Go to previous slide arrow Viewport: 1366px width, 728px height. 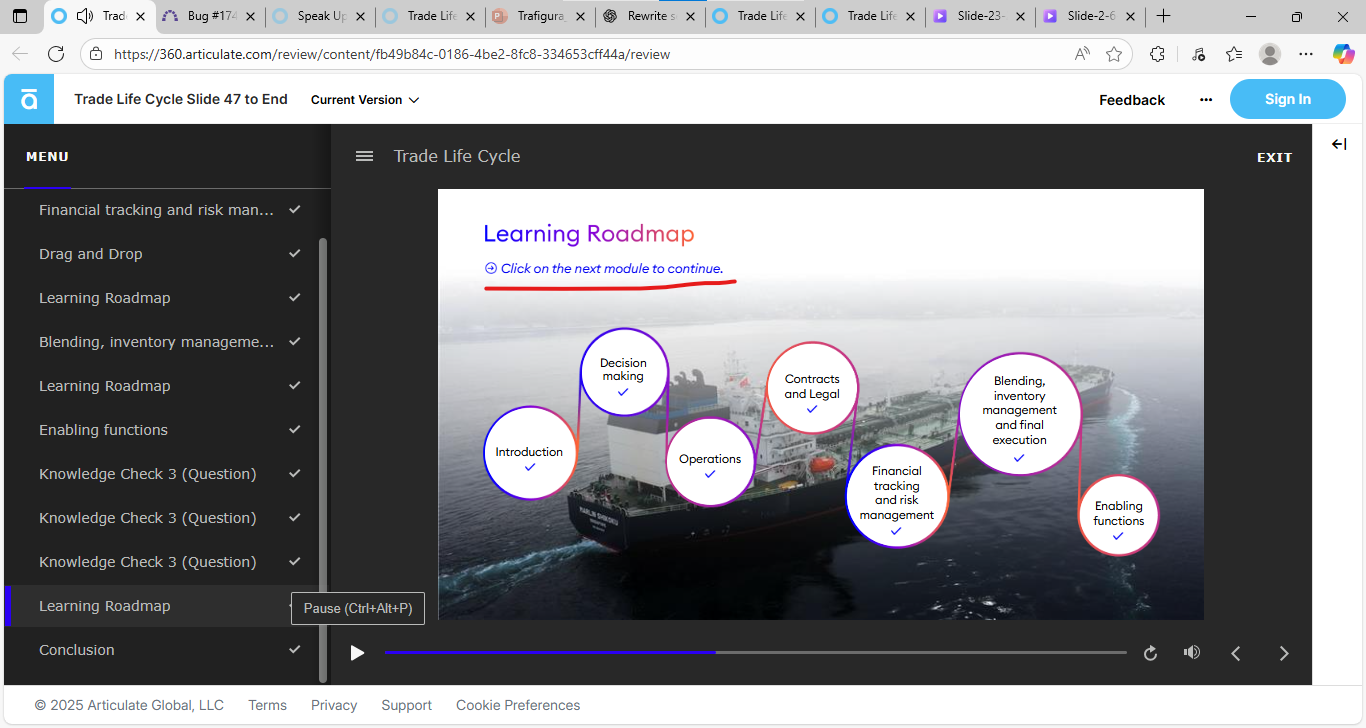tap(1236, 653)
